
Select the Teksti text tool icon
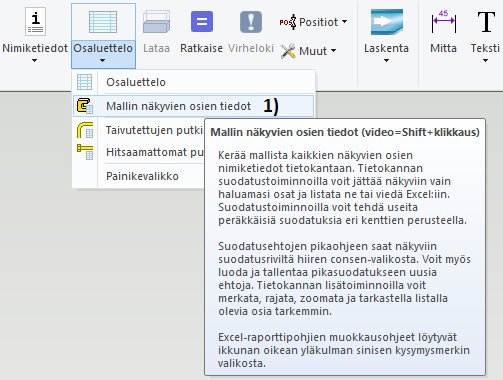486,22
